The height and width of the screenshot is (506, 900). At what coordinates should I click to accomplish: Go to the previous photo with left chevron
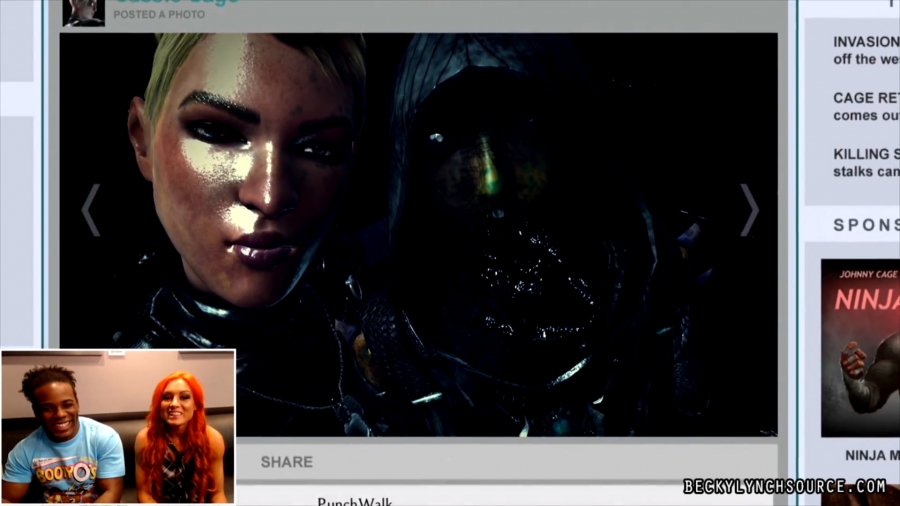pyautogui.click(x=91, y=210)
